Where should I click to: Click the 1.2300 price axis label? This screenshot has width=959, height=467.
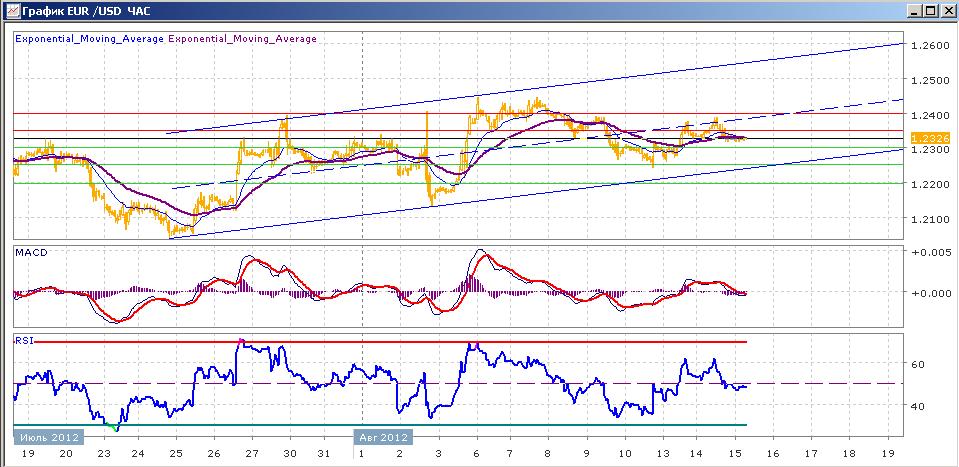tap(928, 149)
